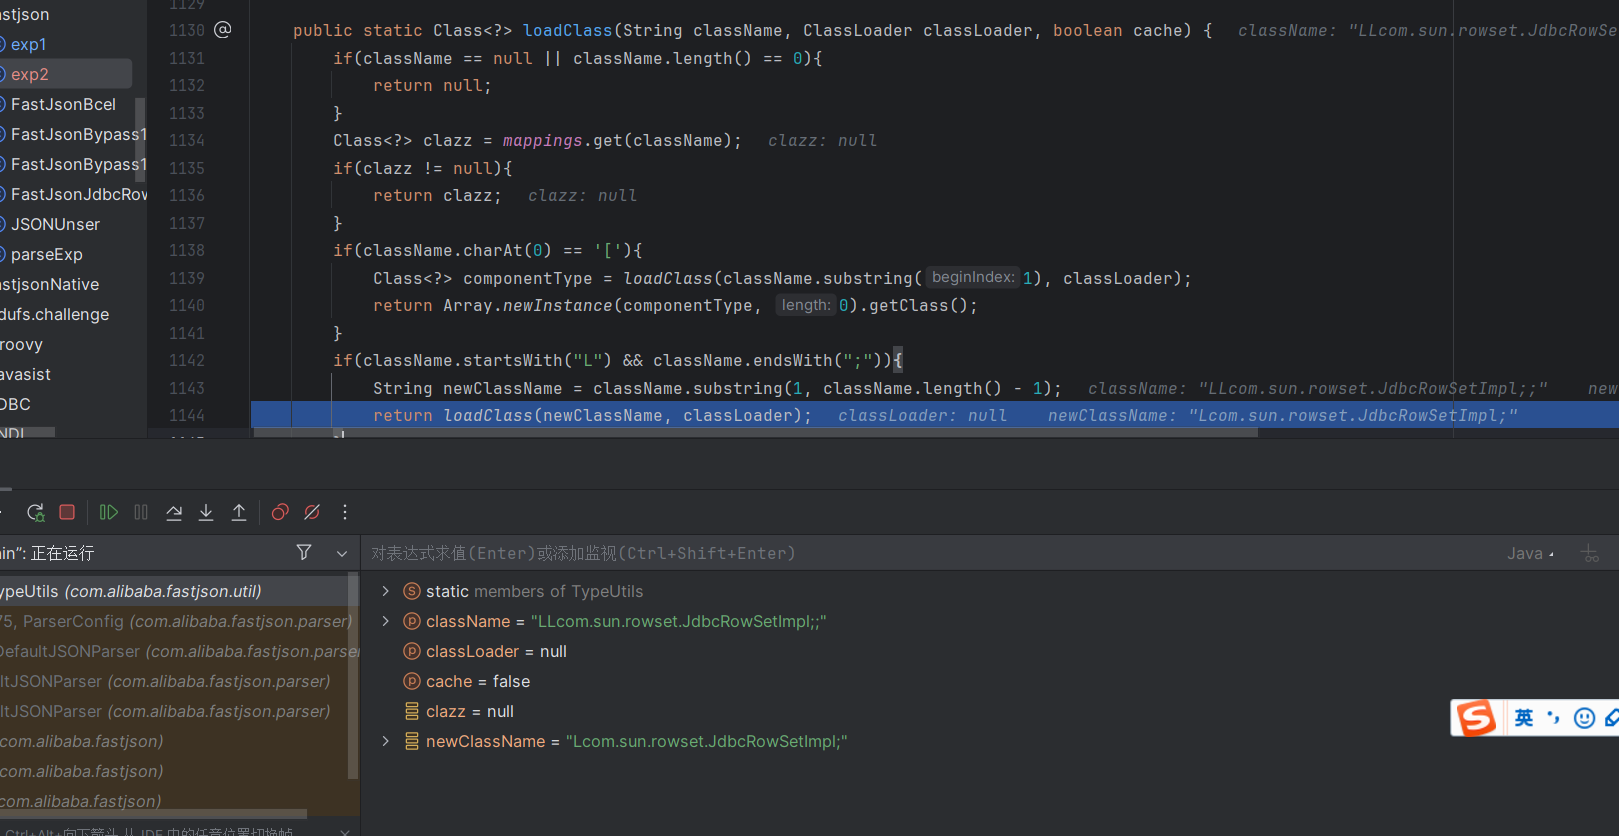Expand the newClassName variable node
The image size is (1619, 836).
[x=386, y=741]
